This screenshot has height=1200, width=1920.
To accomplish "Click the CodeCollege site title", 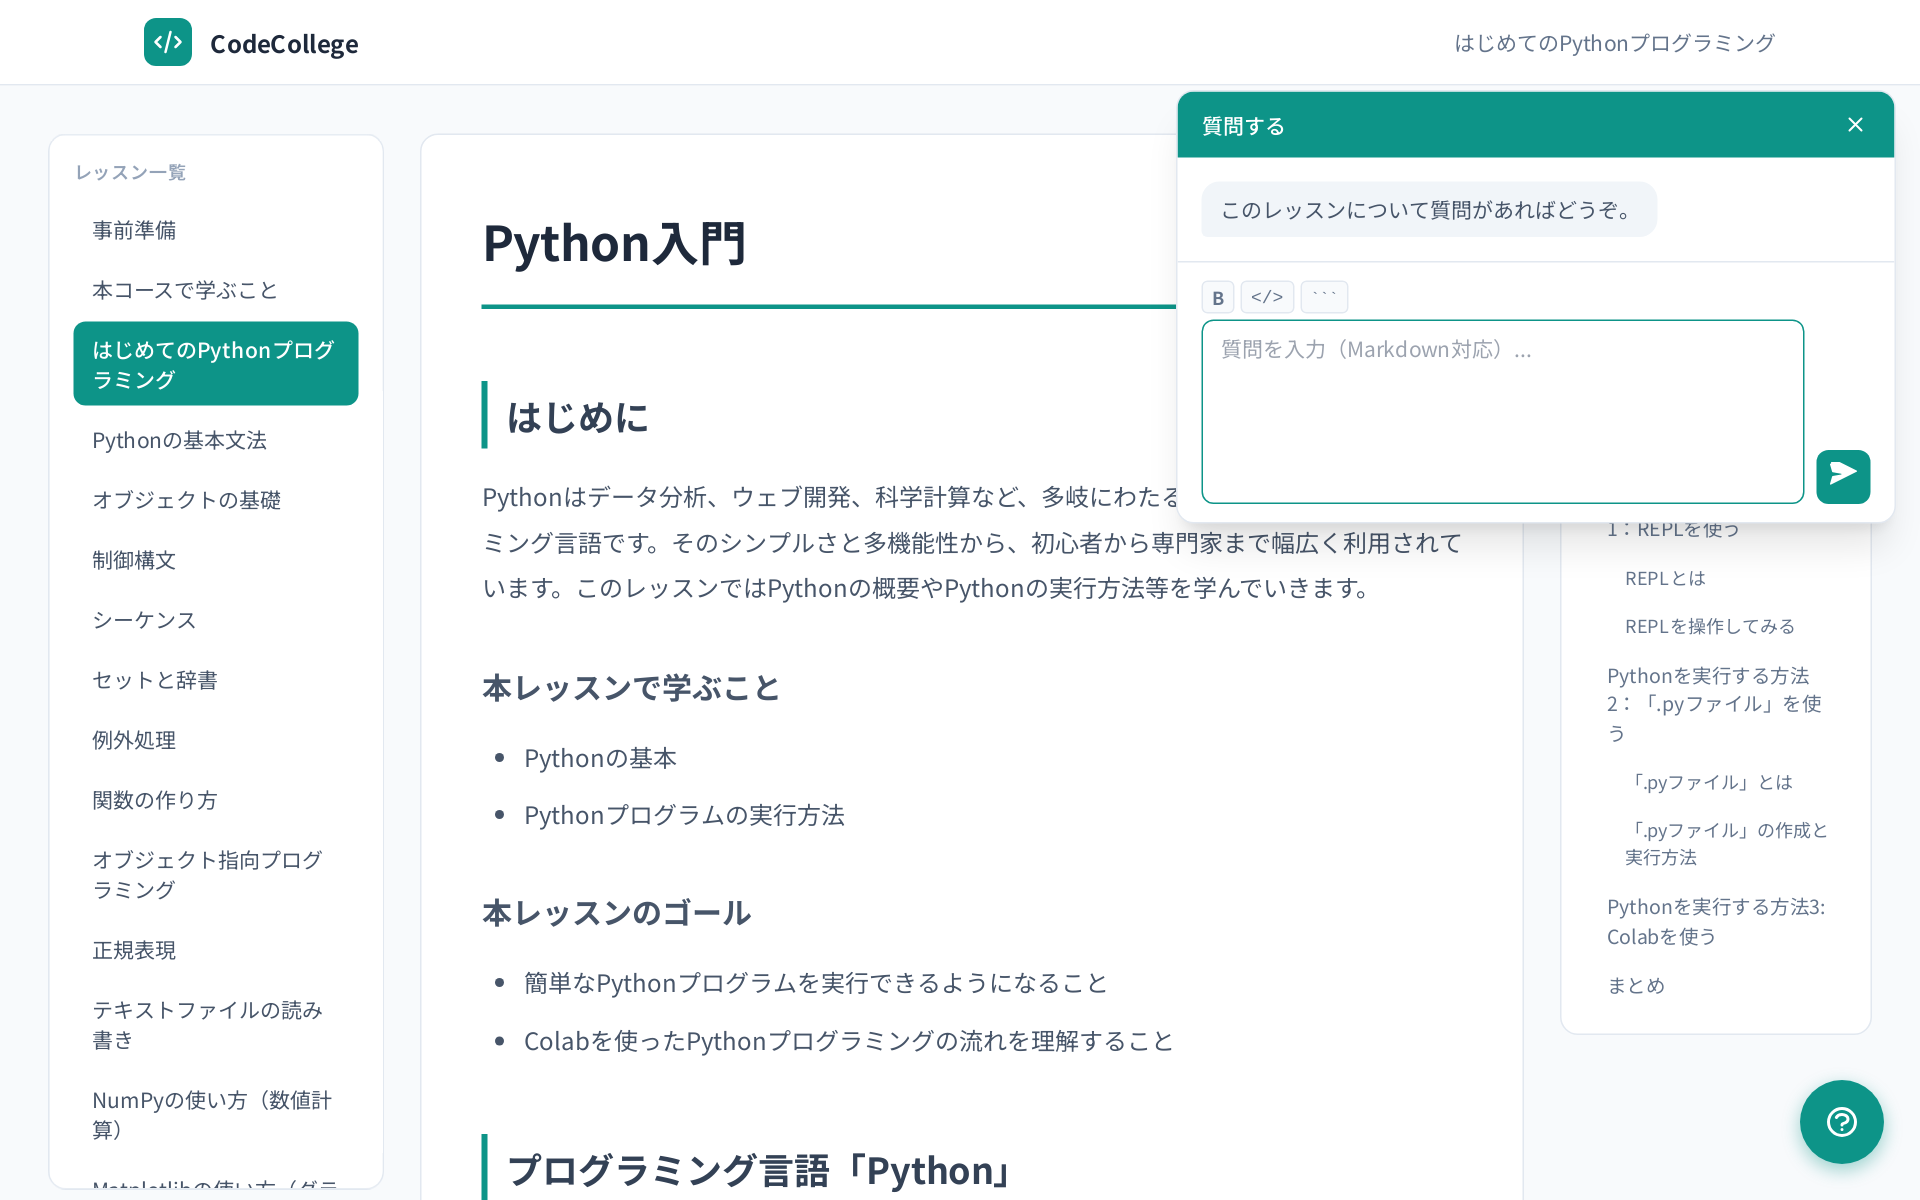I will pyautogui.click(x=284, y=44).
